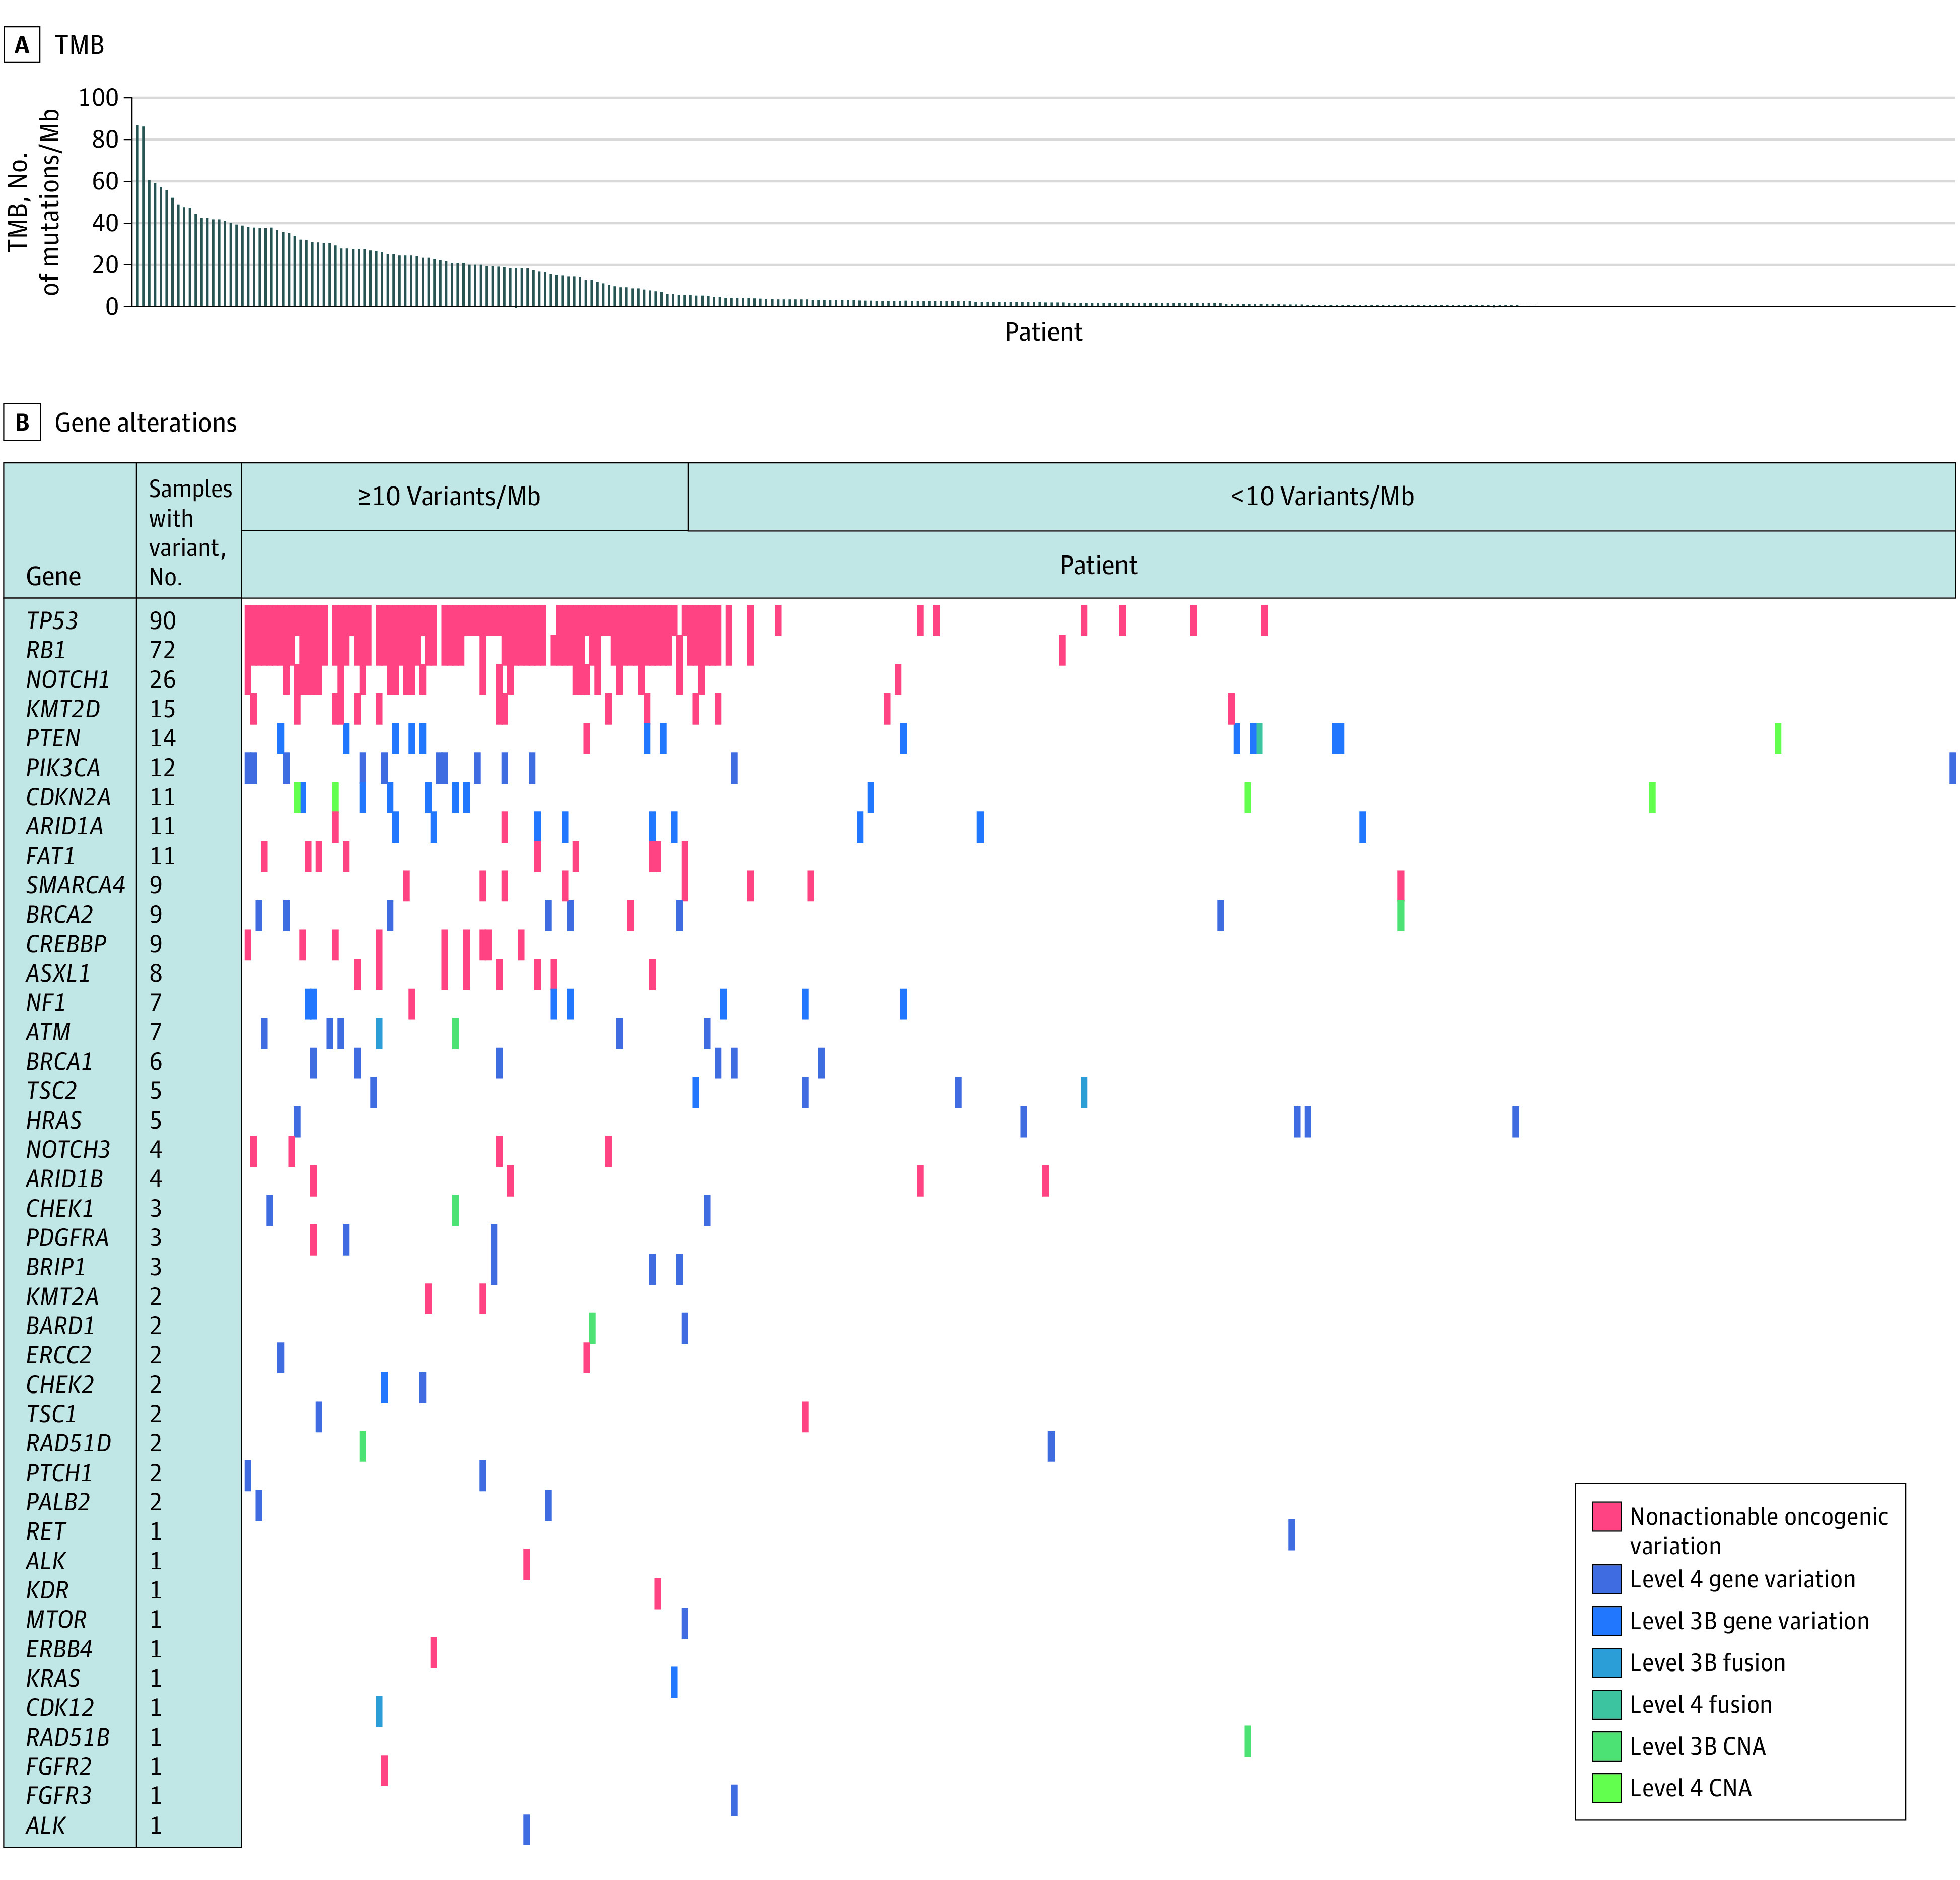Click the Nonactionable oncogenic variation pink swatch
The width and height of the screenshot is (1960, 1880).
pos(1606,1516)
